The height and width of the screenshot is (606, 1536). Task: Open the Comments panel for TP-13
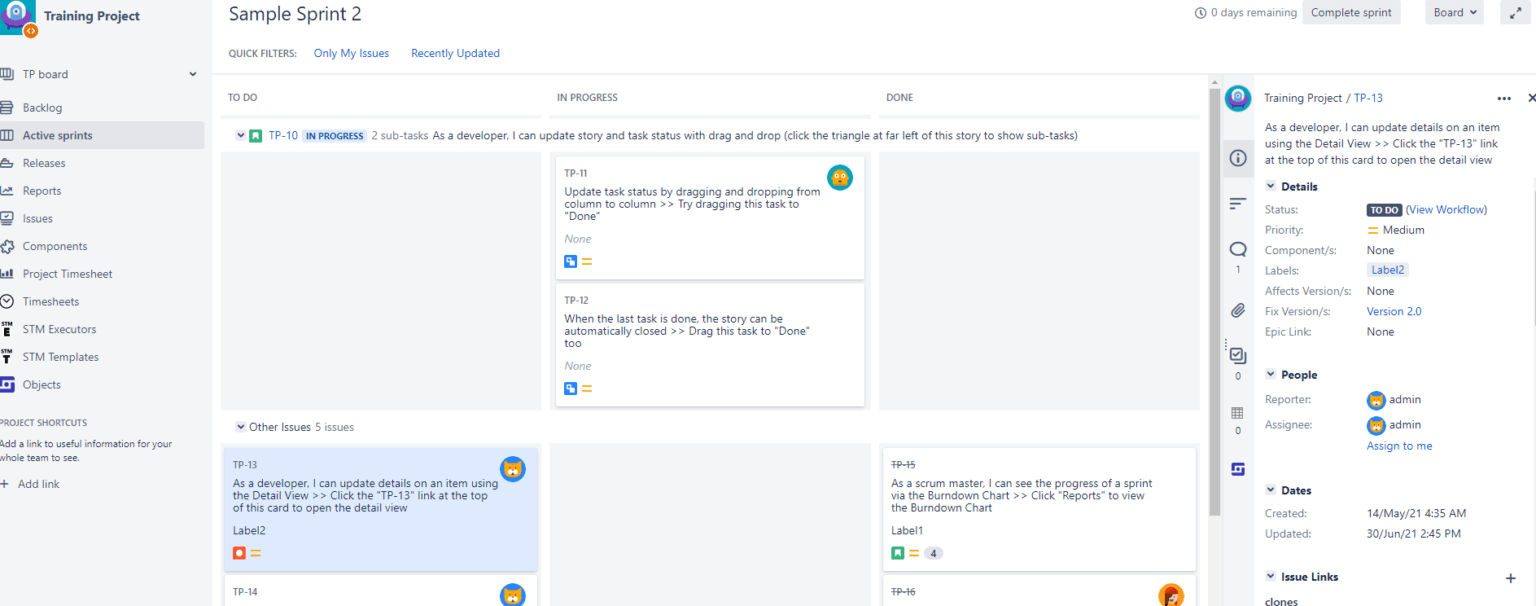(1238, 249)
